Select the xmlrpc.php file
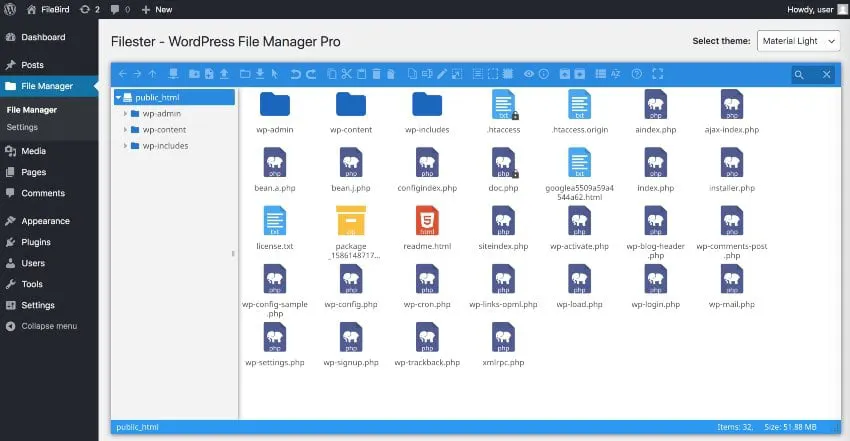 pyautogui.click(x=504, y=344)
